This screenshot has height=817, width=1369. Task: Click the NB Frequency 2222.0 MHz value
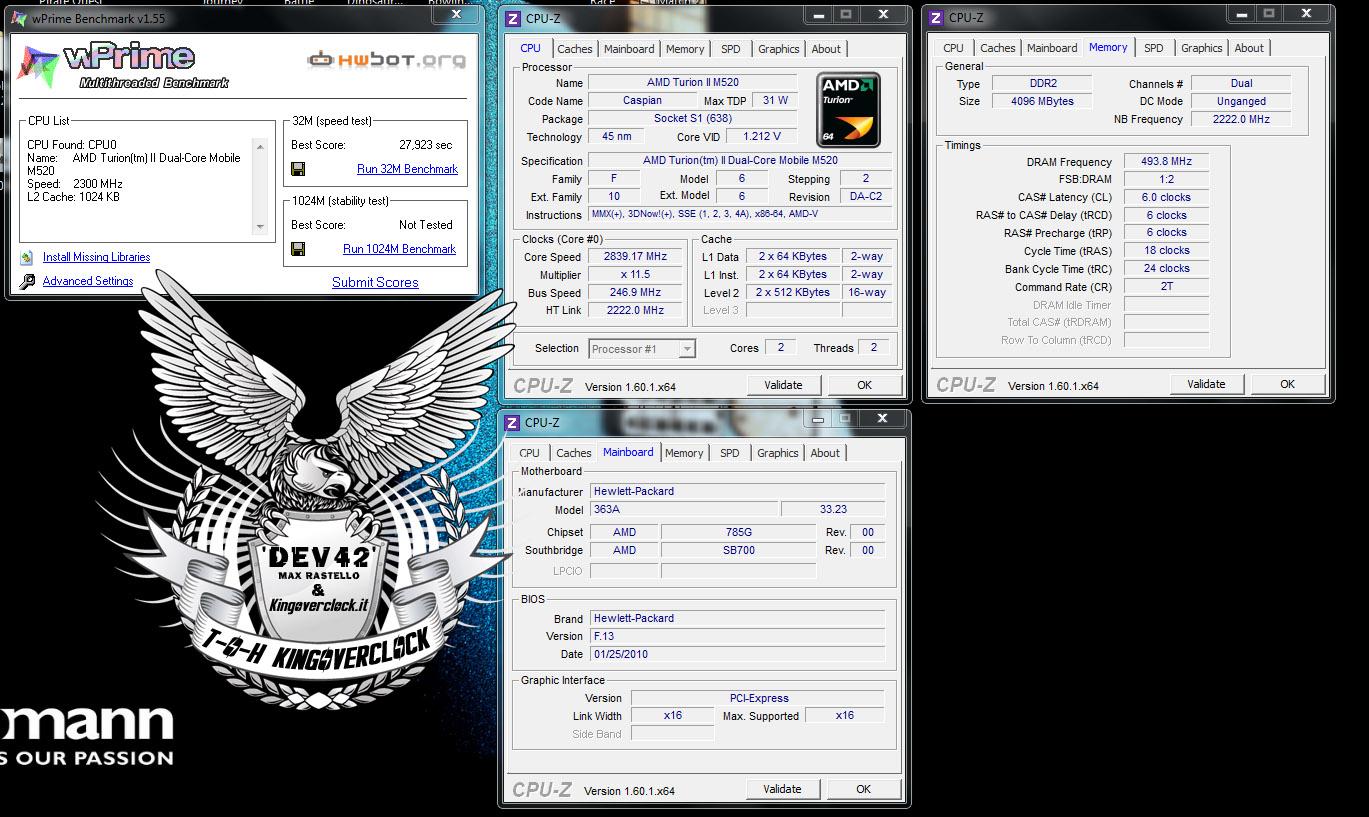(x=1241, y=119)
